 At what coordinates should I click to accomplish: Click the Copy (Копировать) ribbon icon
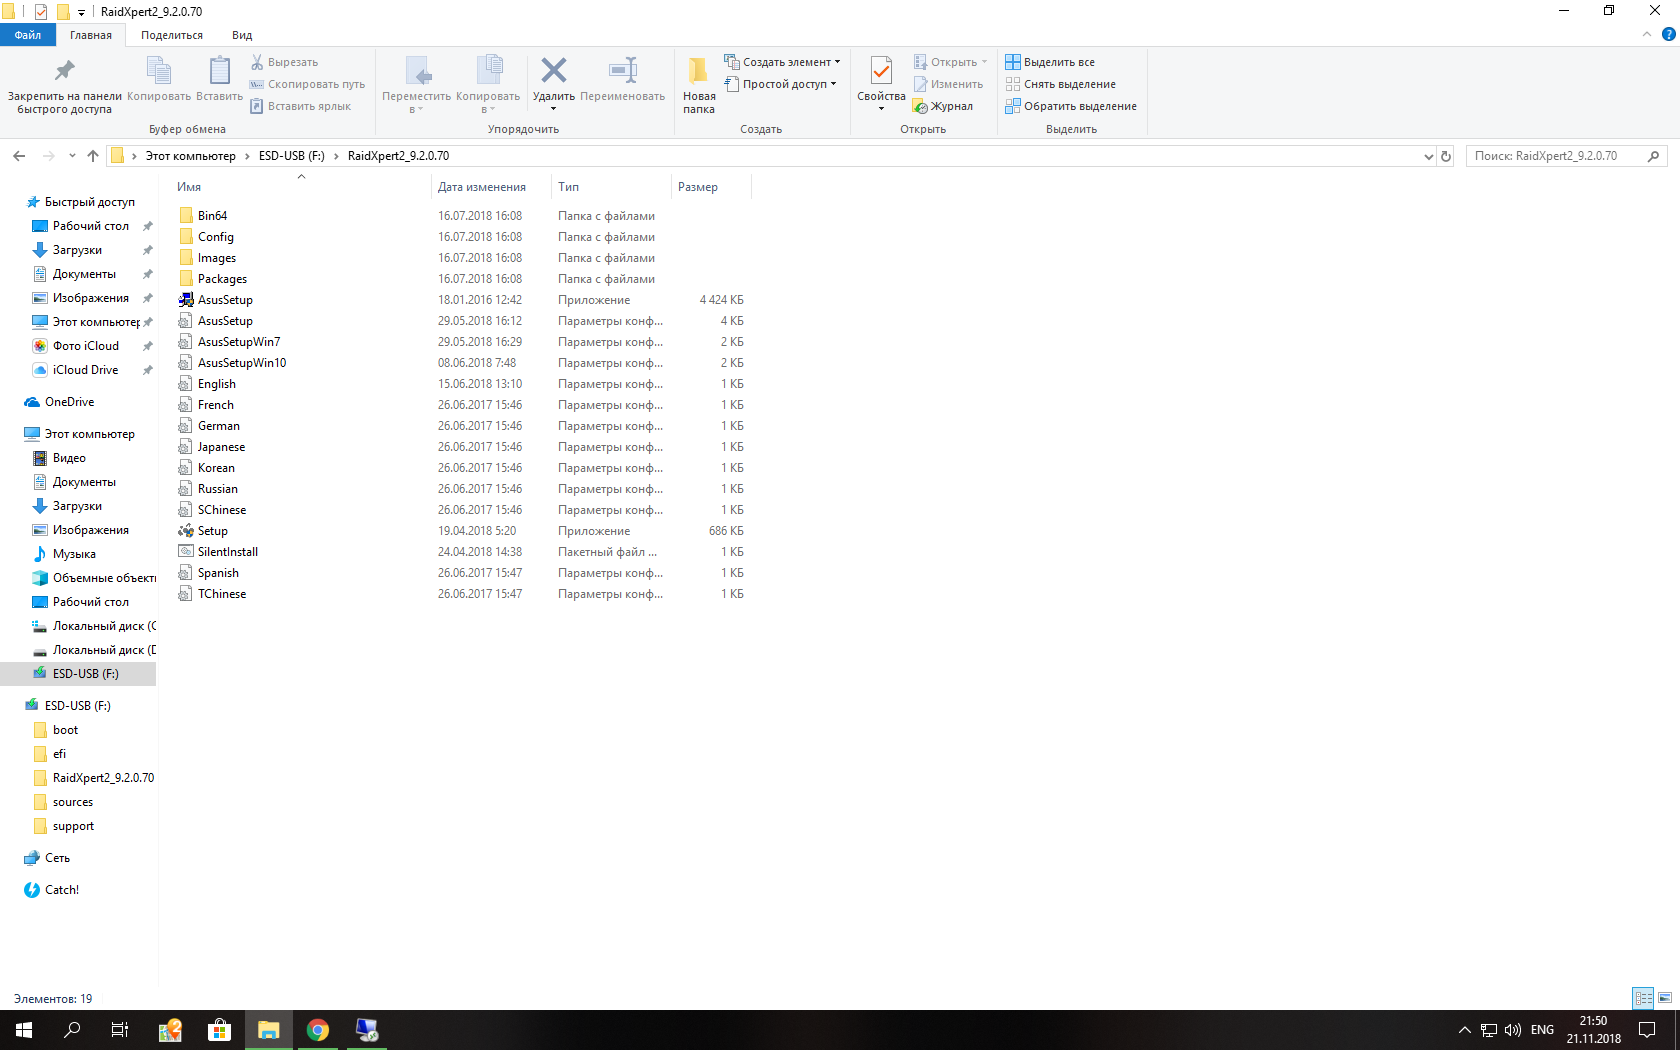(159, 70)
